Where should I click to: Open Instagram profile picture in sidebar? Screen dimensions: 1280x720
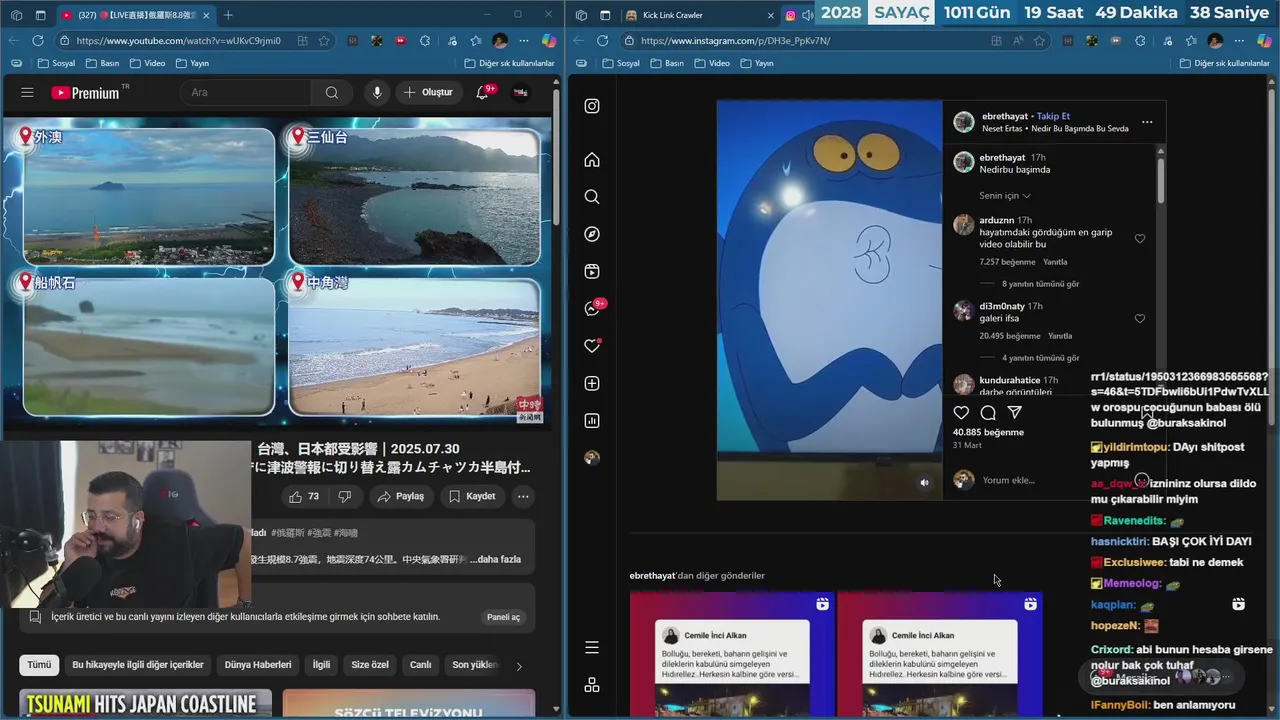click(x=592, y=458)
